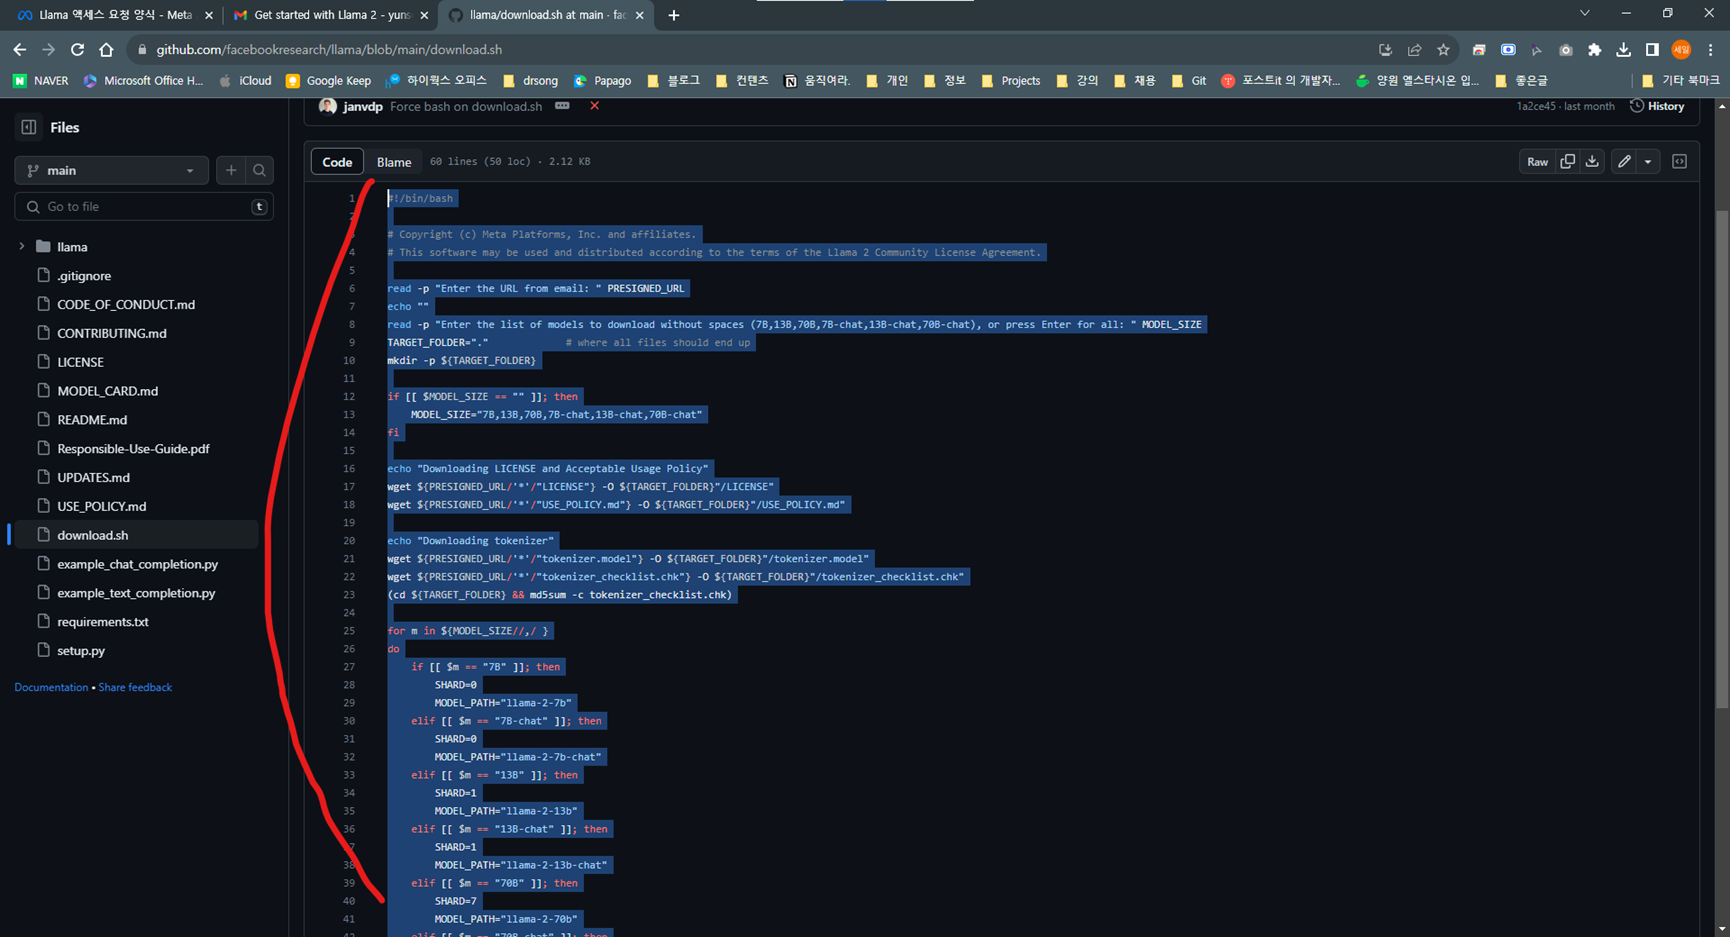The height and width of the screenshot is (937, 1730).
Task: Toggle browser side panel icon
Action: 1652,49
